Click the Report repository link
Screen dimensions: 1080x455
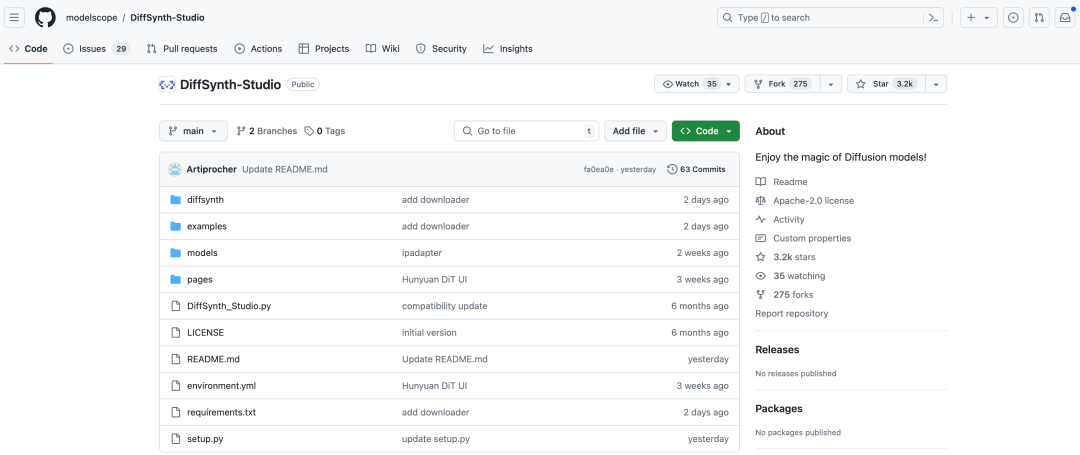click(792, 313)
